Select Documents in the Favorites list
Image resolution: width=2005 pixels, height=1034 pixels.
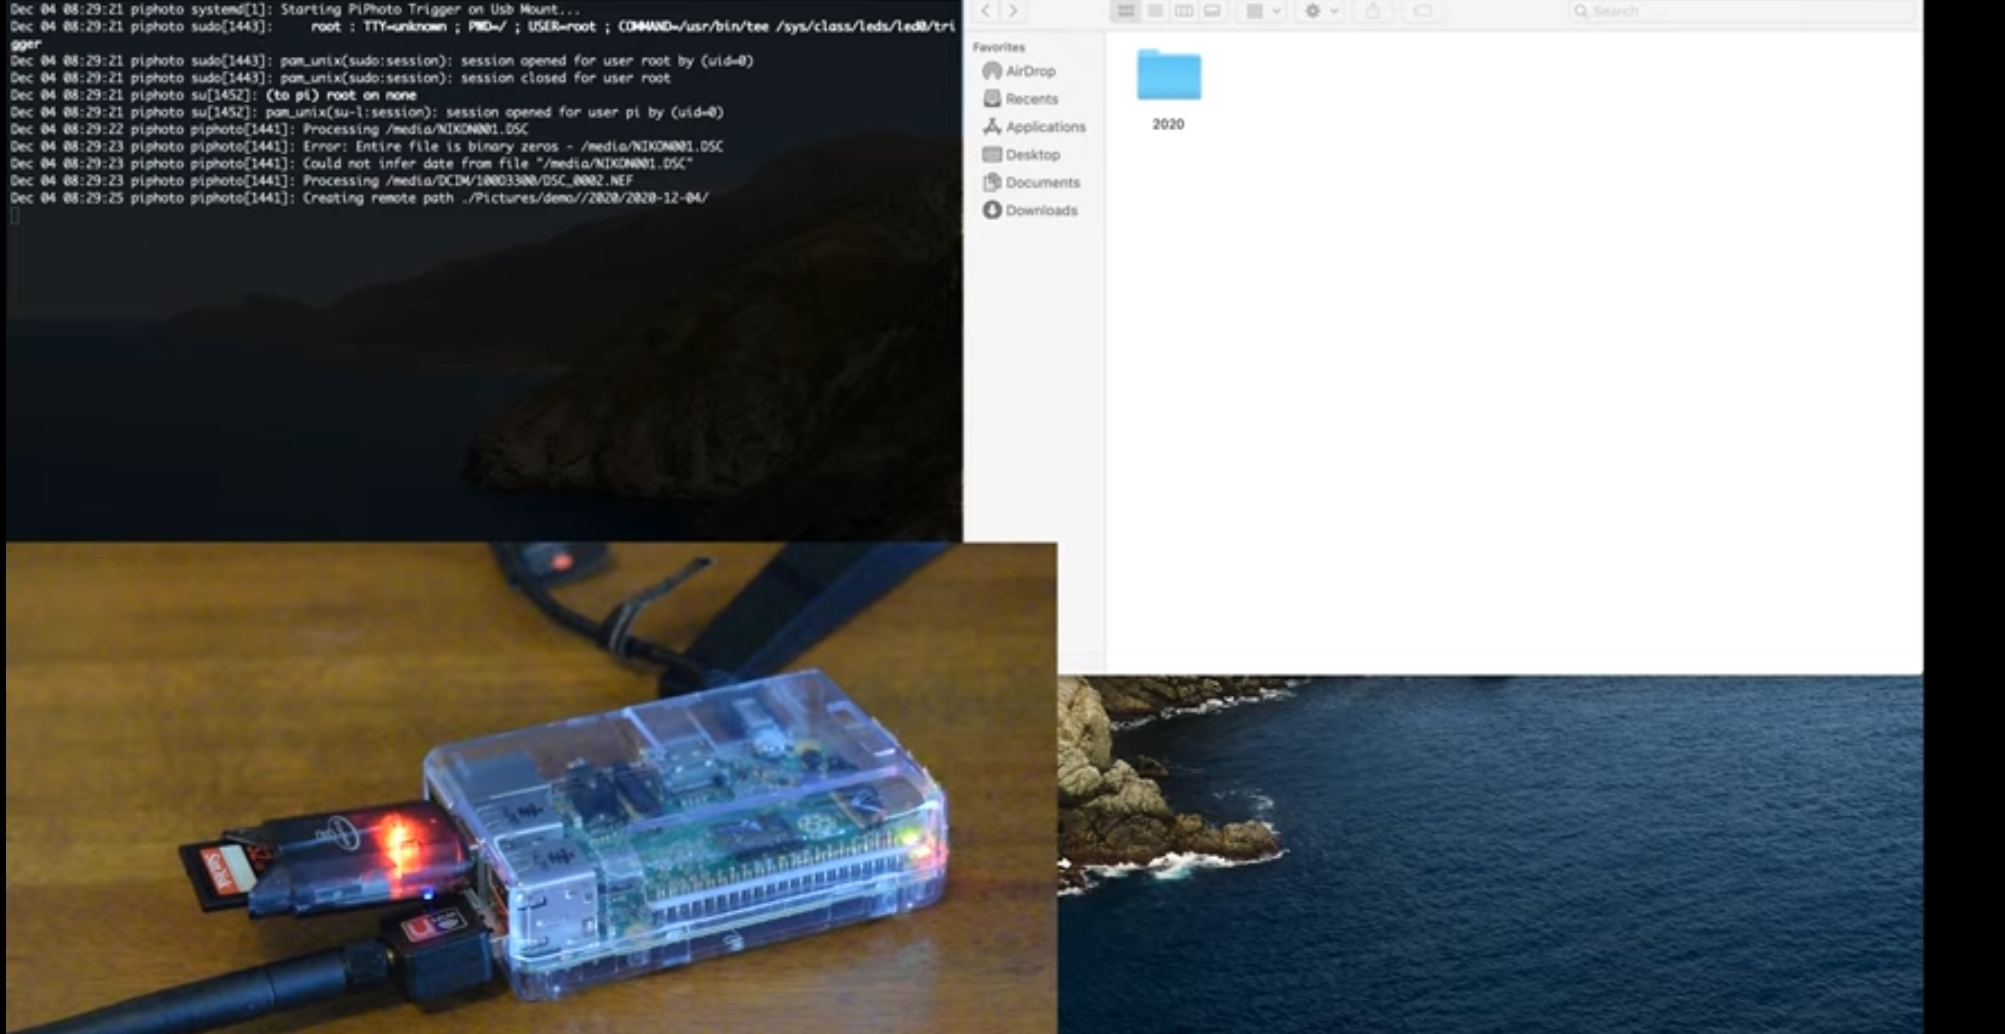coord(1042,182)
